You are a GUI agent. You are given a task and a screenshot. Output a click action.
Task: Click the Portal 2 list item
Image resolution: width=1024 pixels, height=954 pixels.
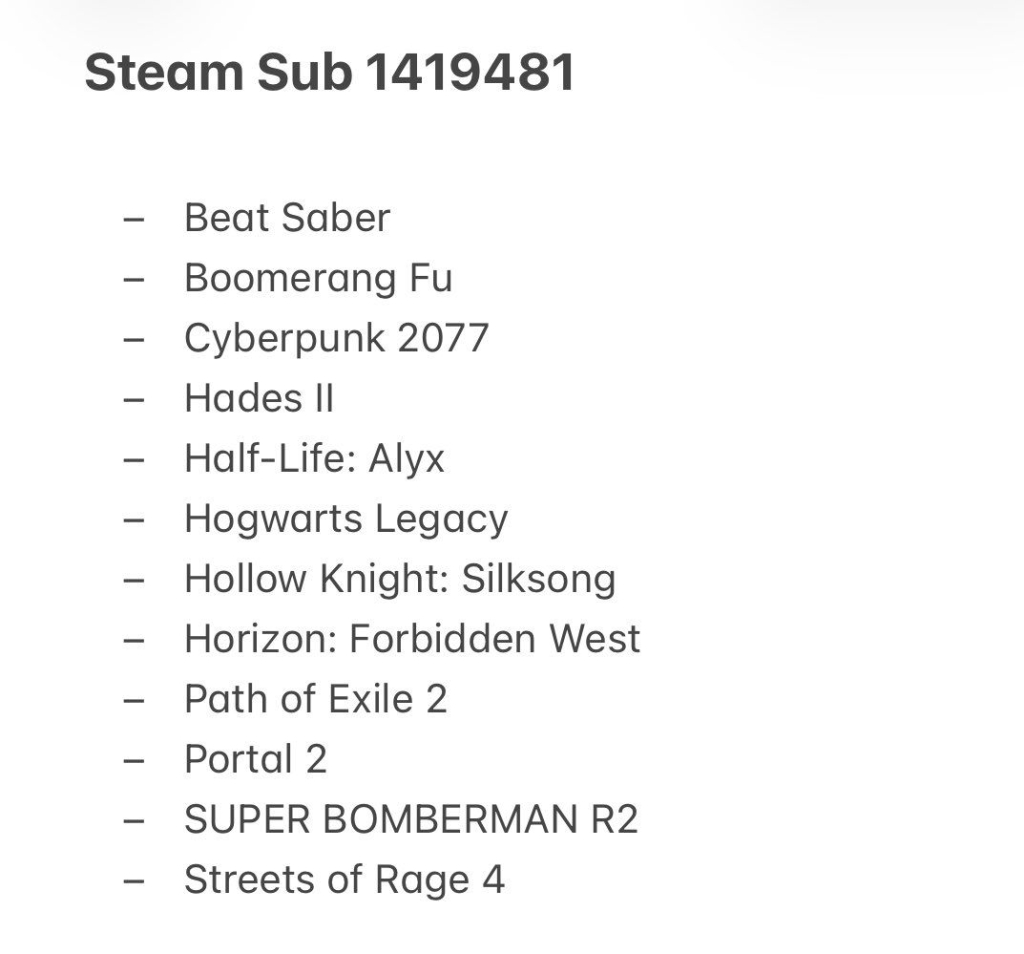255,759
